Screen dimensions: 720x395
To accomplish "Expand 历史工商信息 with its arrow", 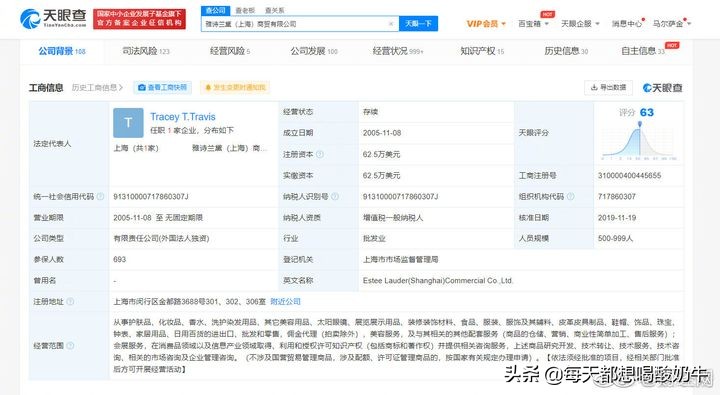I will pos(97,87).
